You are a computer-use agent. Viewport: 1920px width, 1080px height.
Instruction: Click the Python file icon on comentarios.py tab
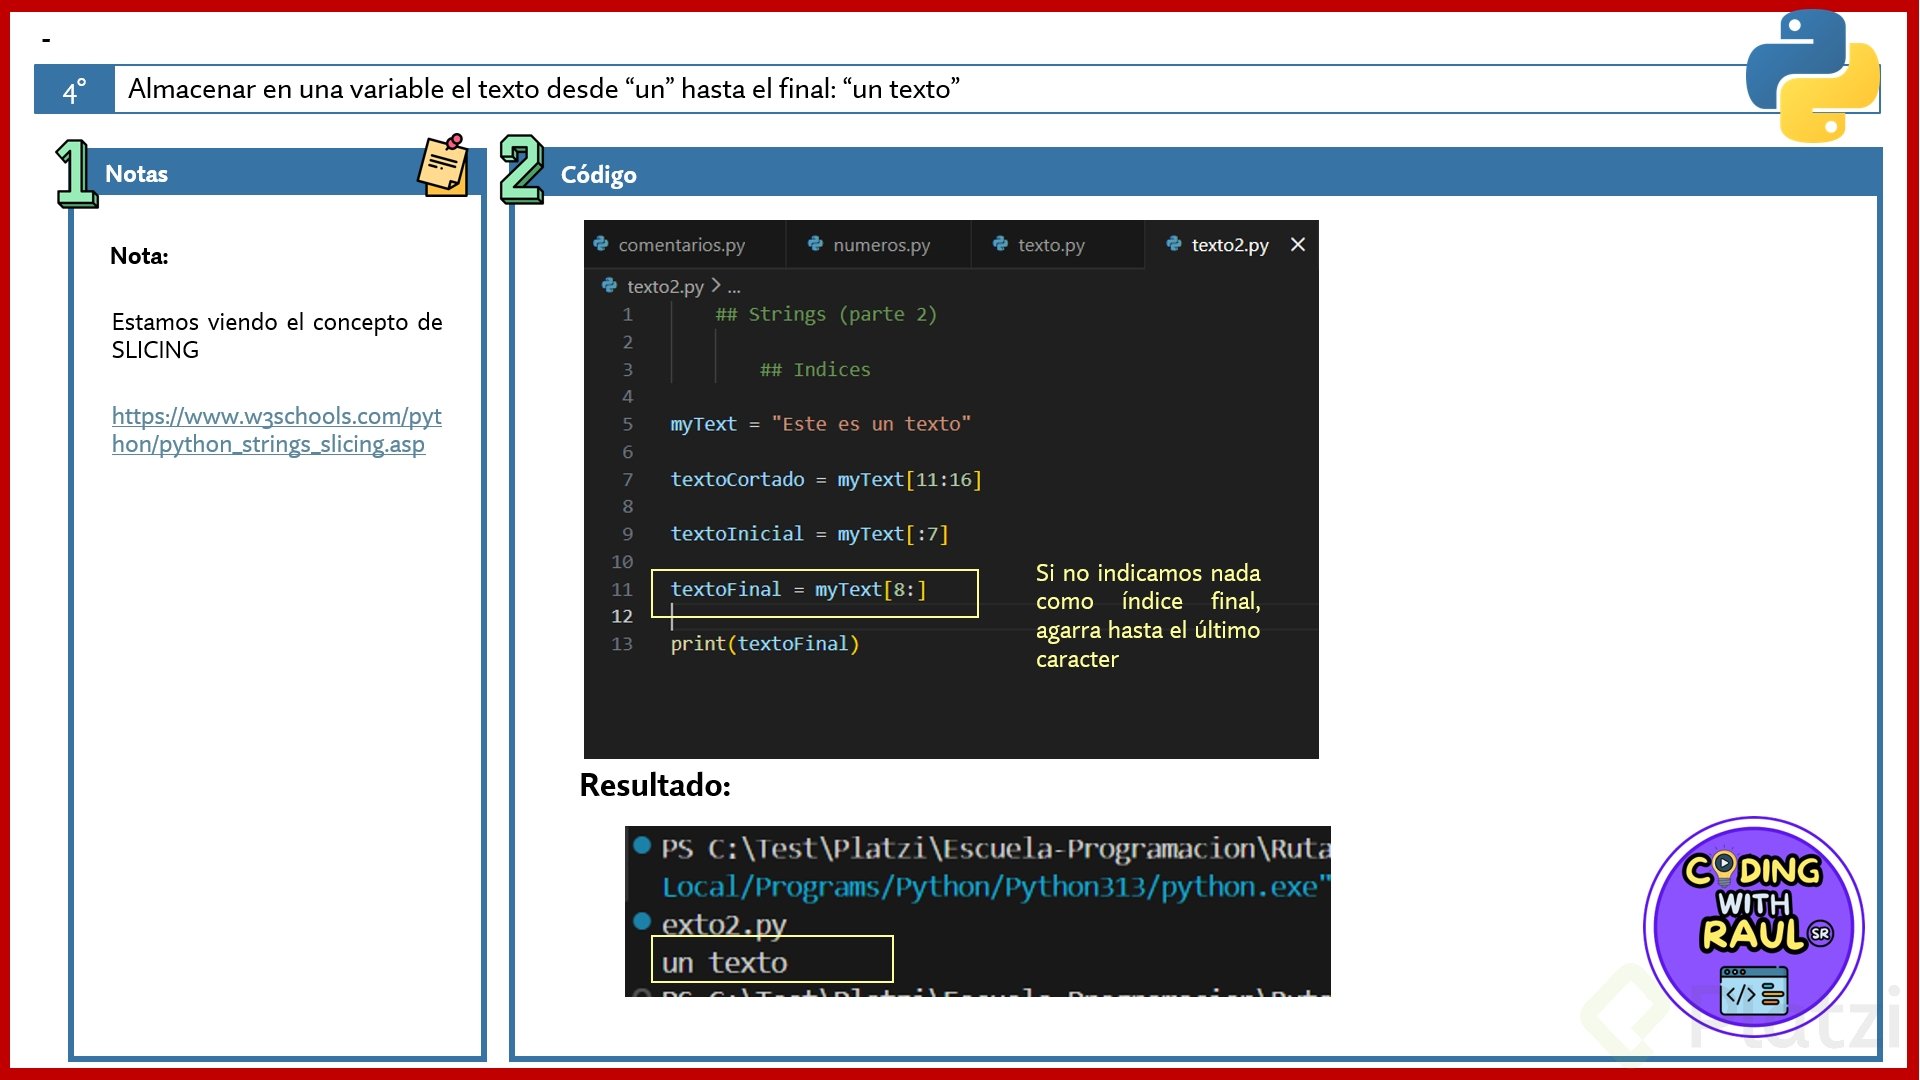[601, 244]
